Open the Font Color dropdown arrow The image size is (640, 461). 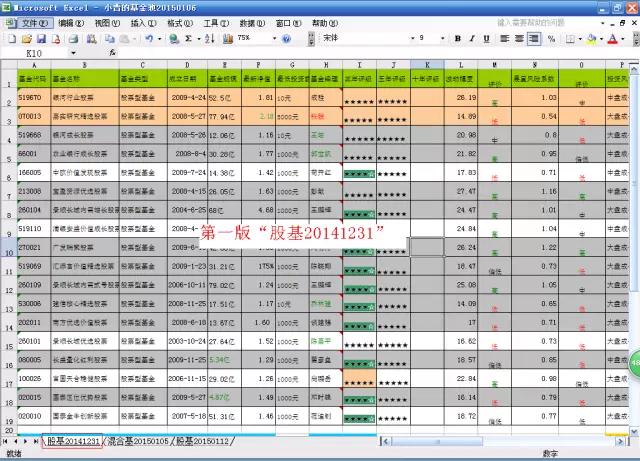623,39
